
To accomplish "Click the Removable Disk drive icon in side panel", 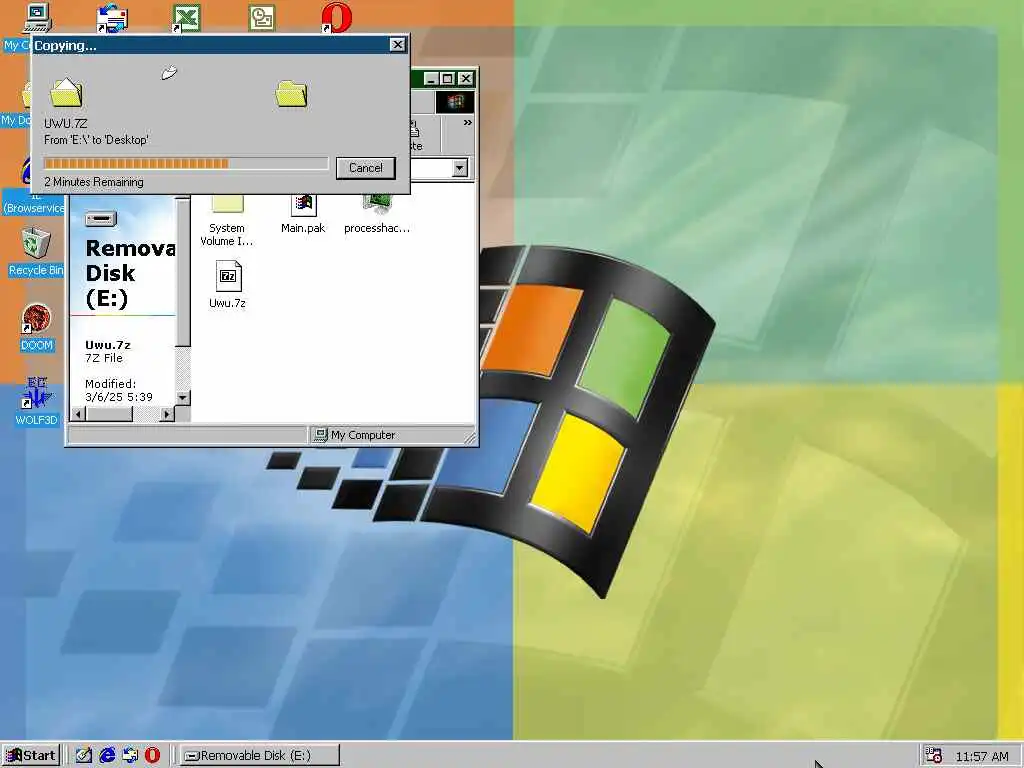I will [101, 219].
